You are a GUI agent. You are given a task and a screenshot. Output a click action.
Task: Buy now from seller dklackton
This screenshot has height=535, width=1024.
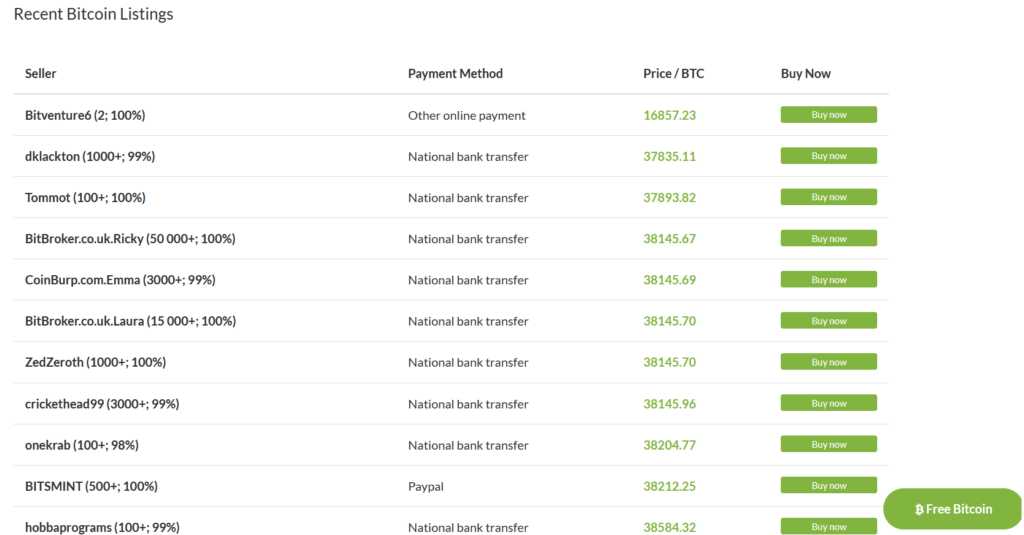[828, 156]
